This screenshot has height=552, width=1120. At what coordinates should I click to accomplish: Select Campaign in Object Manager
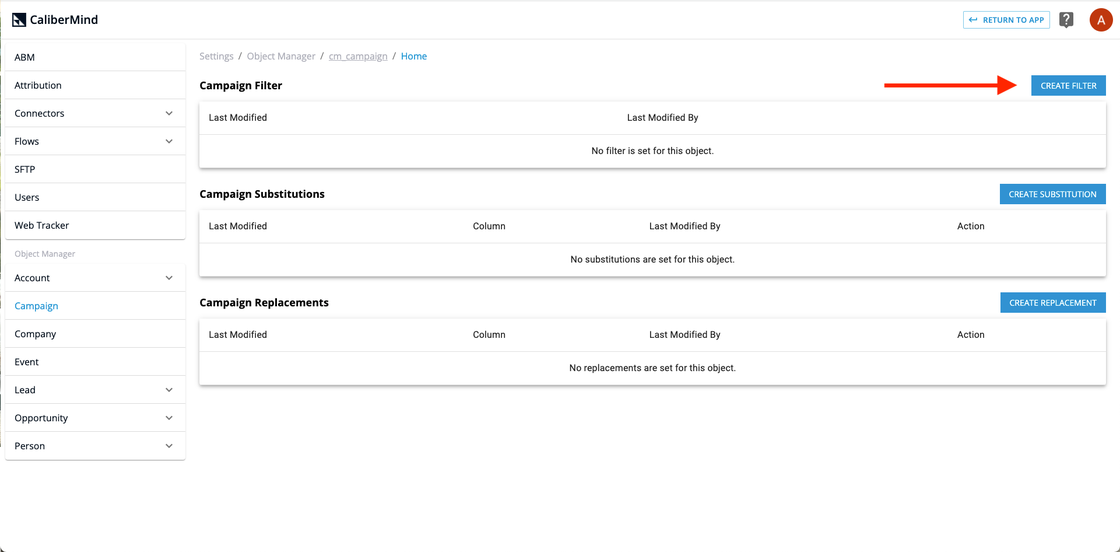pos(95,306)
